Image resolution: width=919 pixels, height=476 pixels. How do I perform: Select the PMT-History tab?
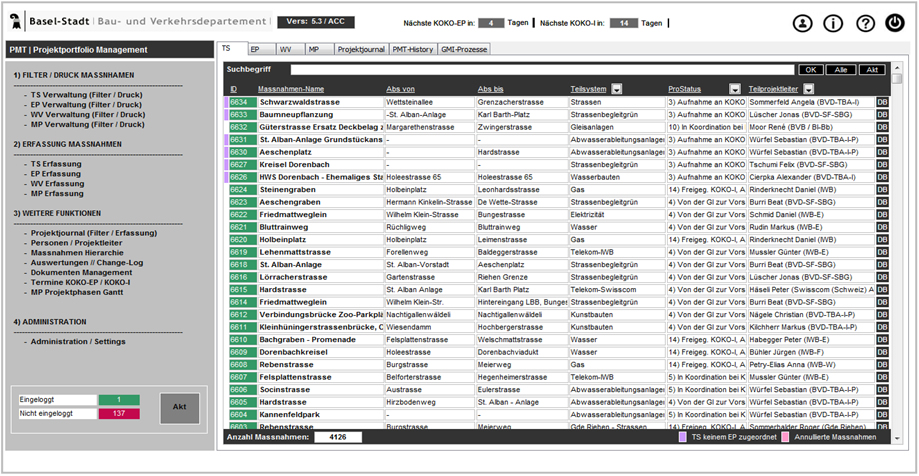pos(413,48)
